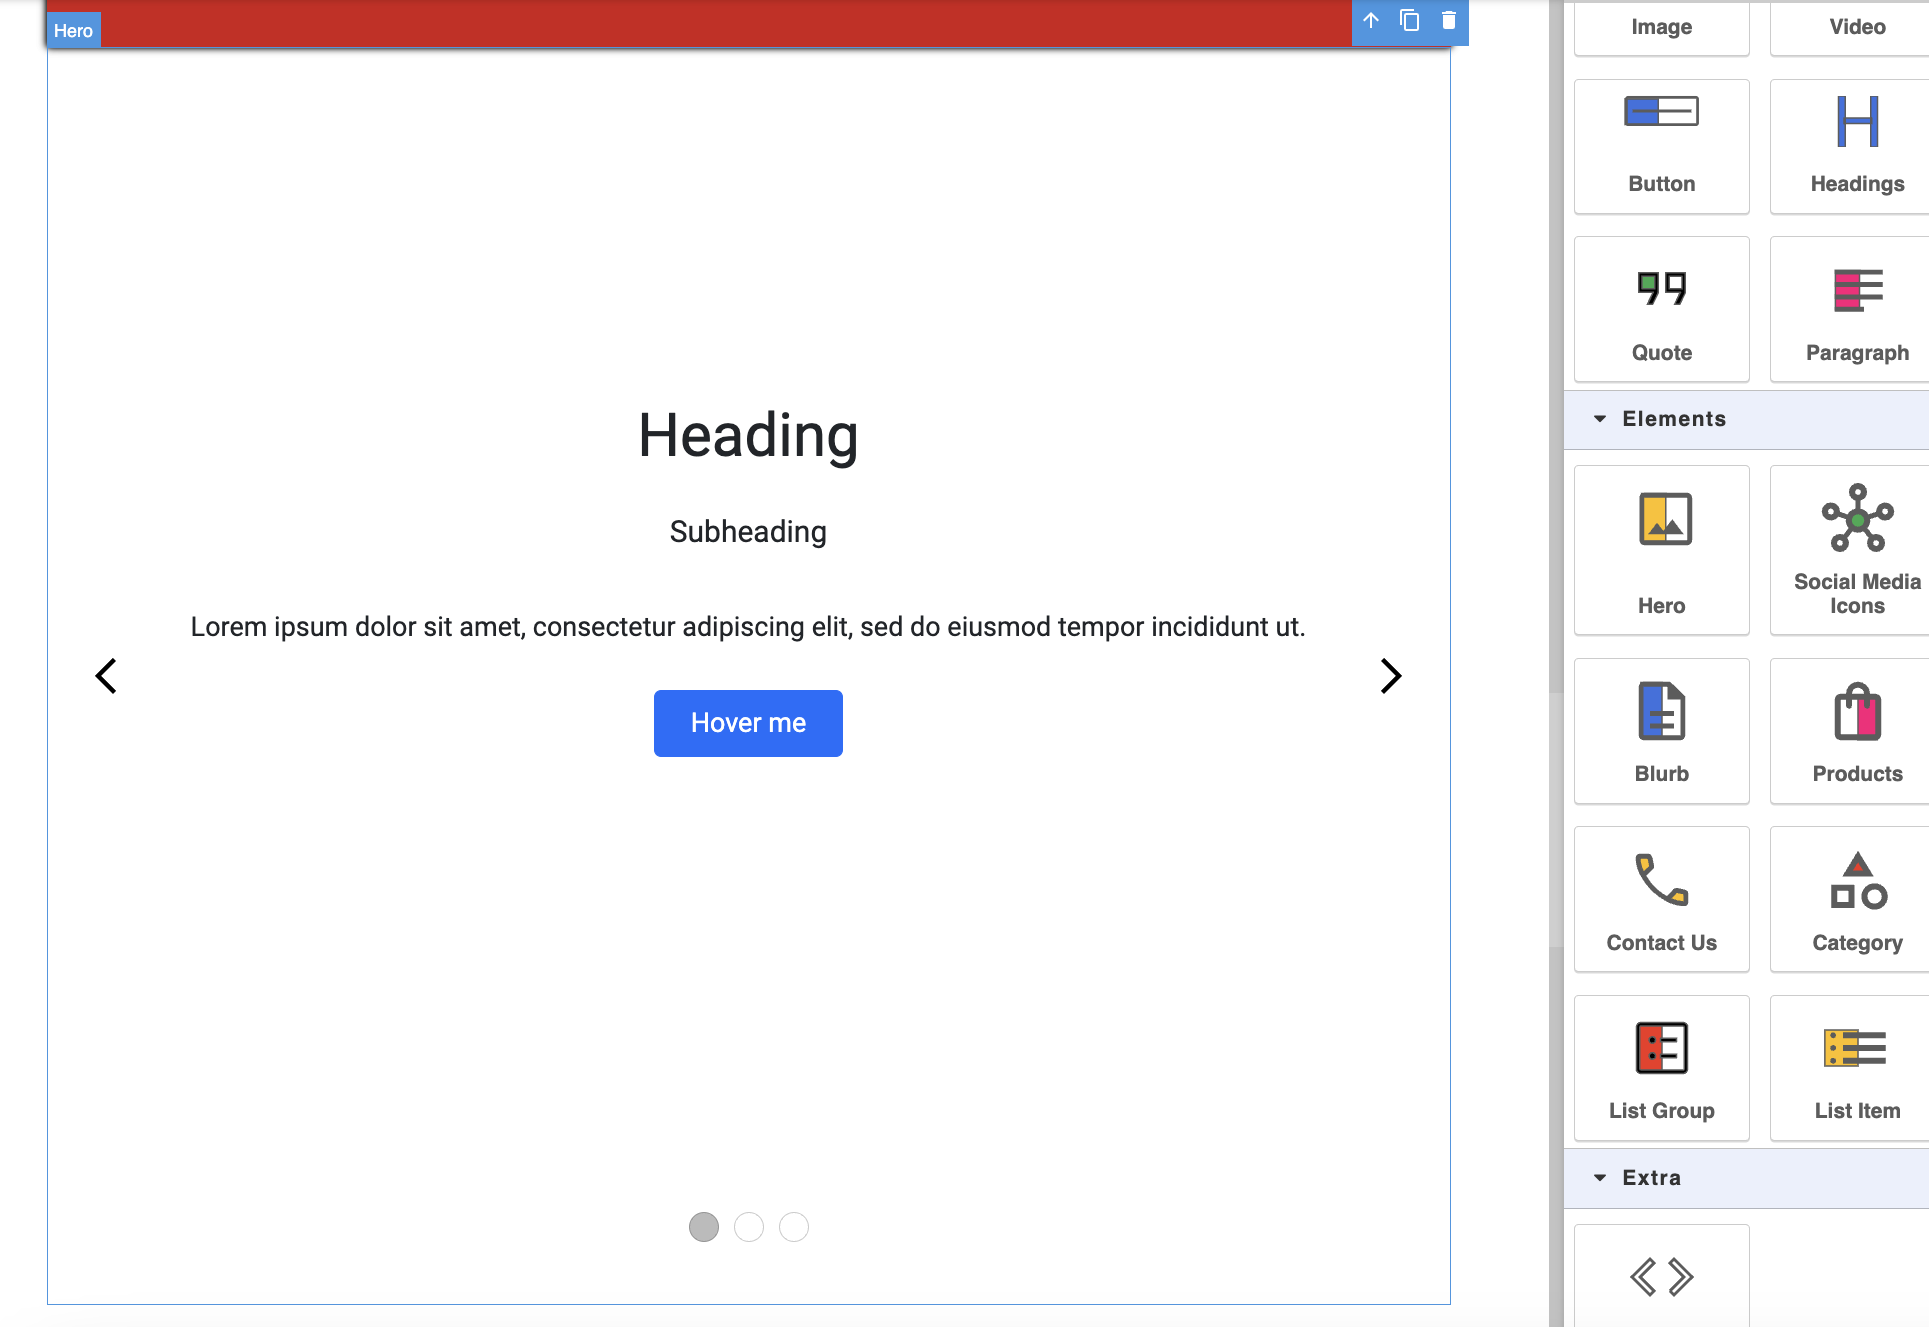The image size is (1929, 1327).
Task: Collapse the Extra section
Action: (x=1746, y=1178)
